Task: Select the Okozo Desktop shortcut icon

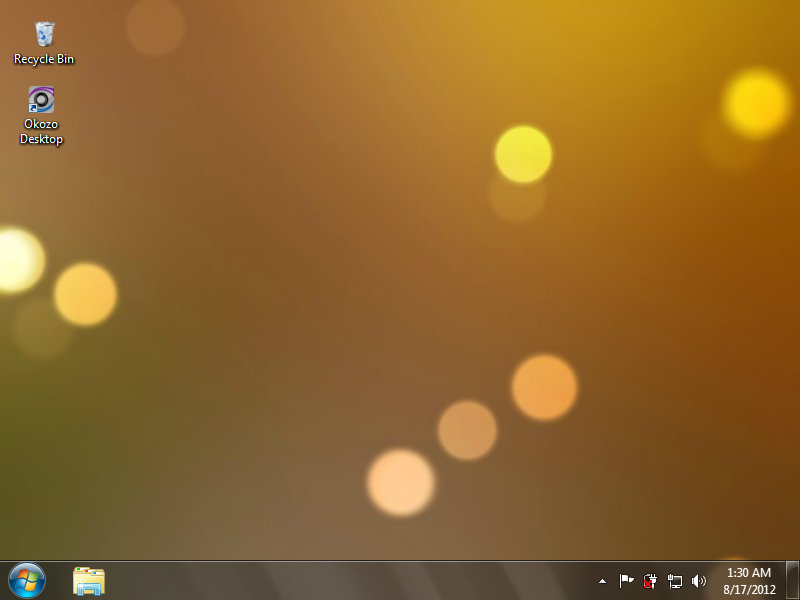Action: pyautogui.click(x=41, y=99)
